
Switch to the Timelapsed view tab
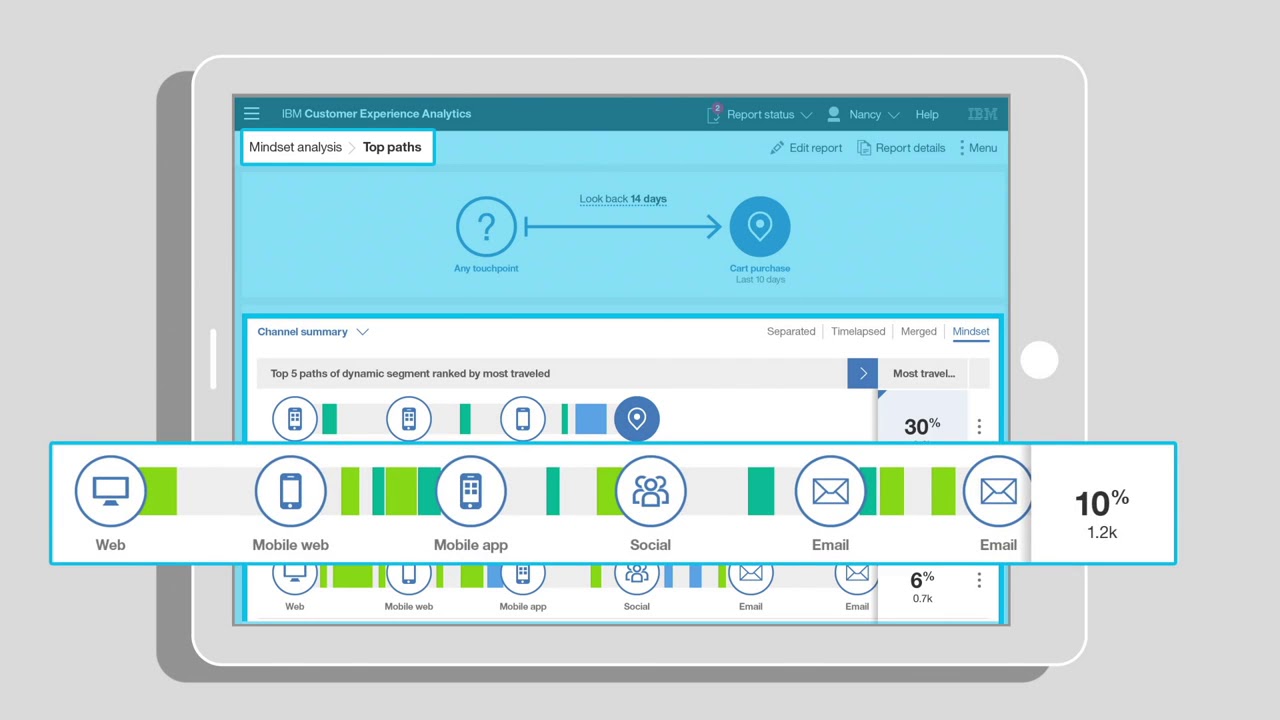(858, 332)
